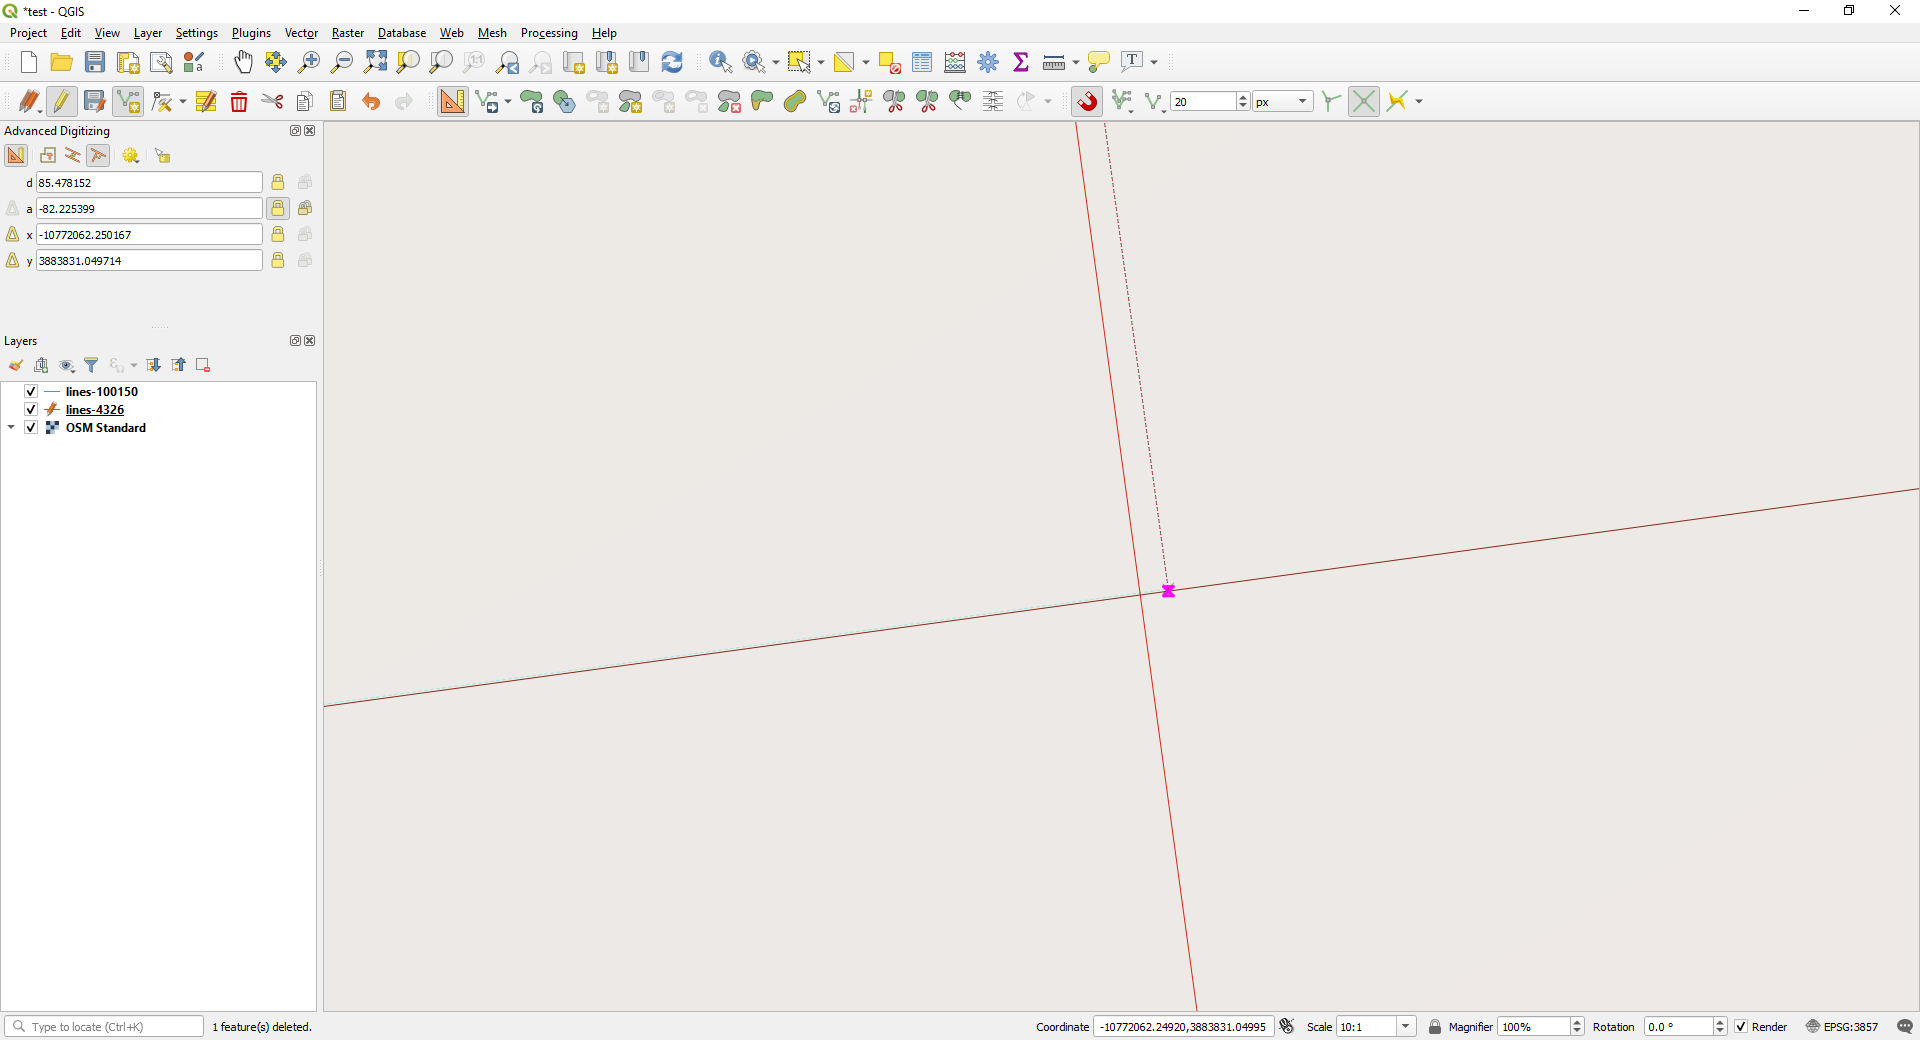Expand the OSM Standard layer tree arrow
1920x1040 pixels.
click(11, 427)
